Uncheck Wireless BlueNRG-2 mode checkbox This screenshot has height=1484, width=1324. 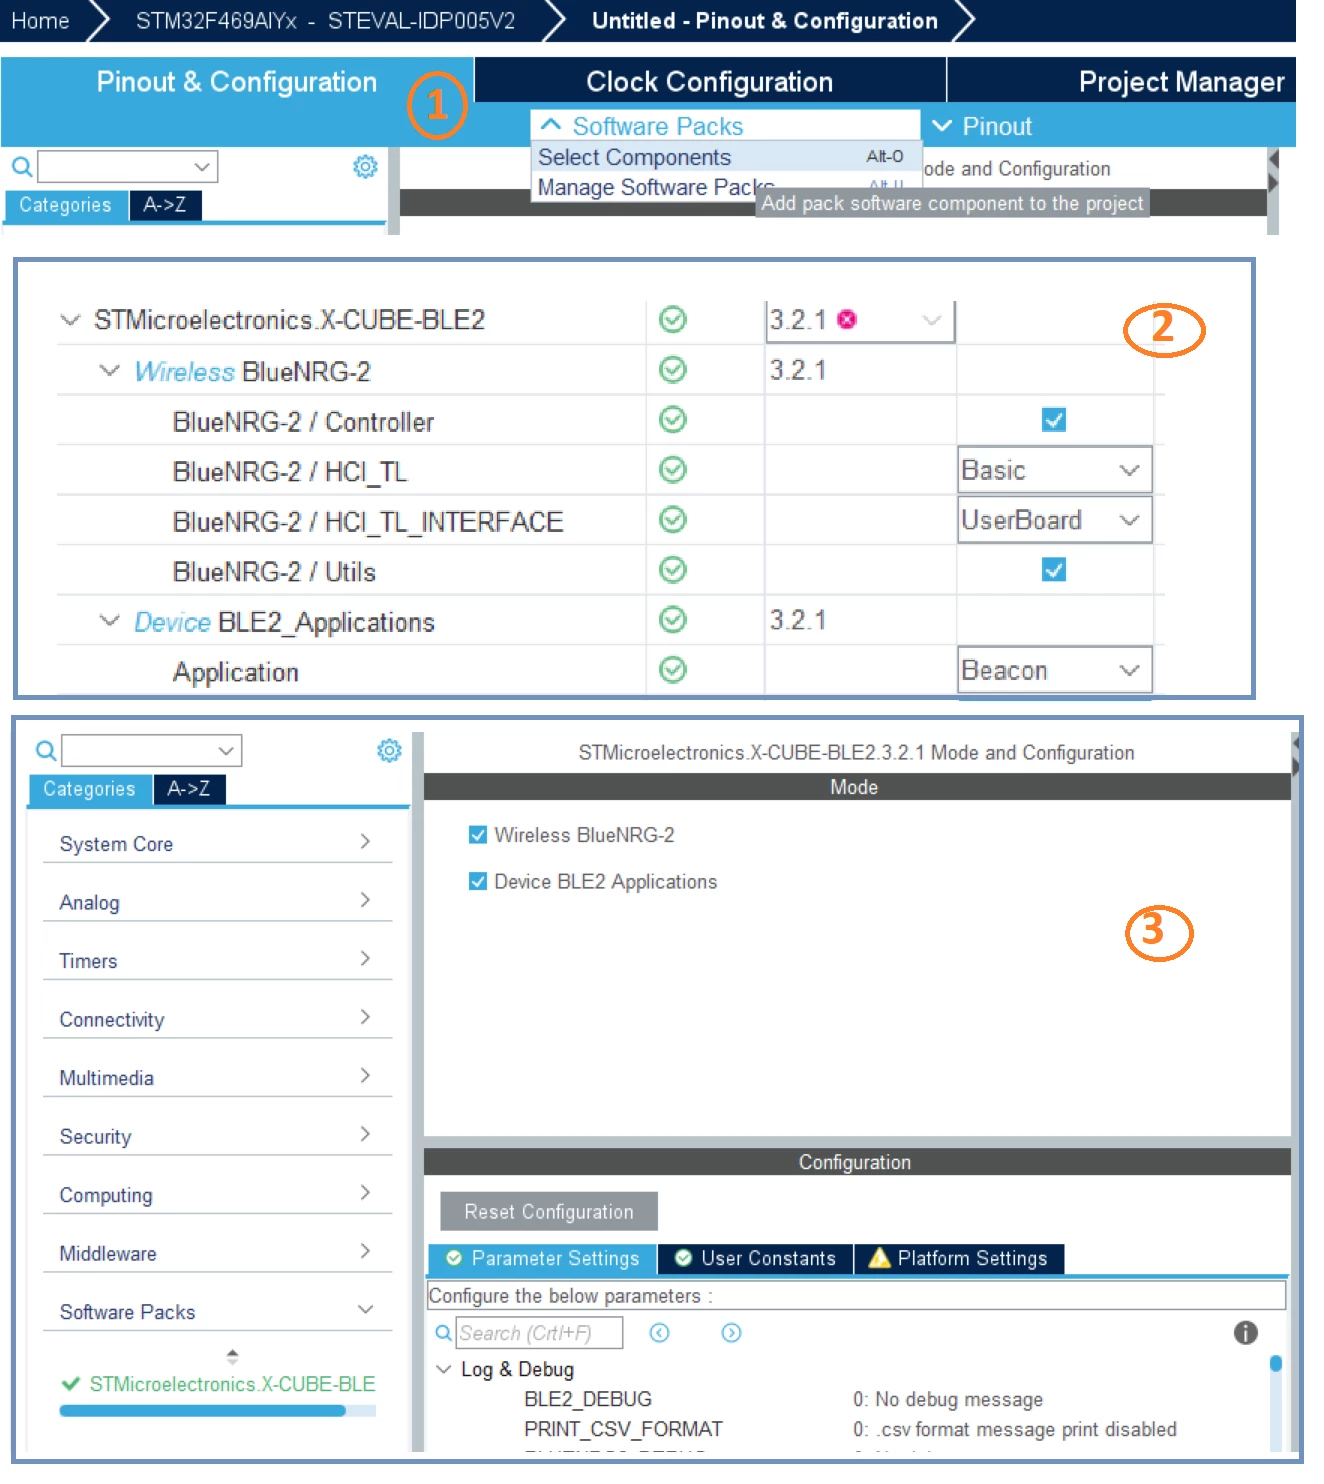pyautogui.click(x=478, y=834)
